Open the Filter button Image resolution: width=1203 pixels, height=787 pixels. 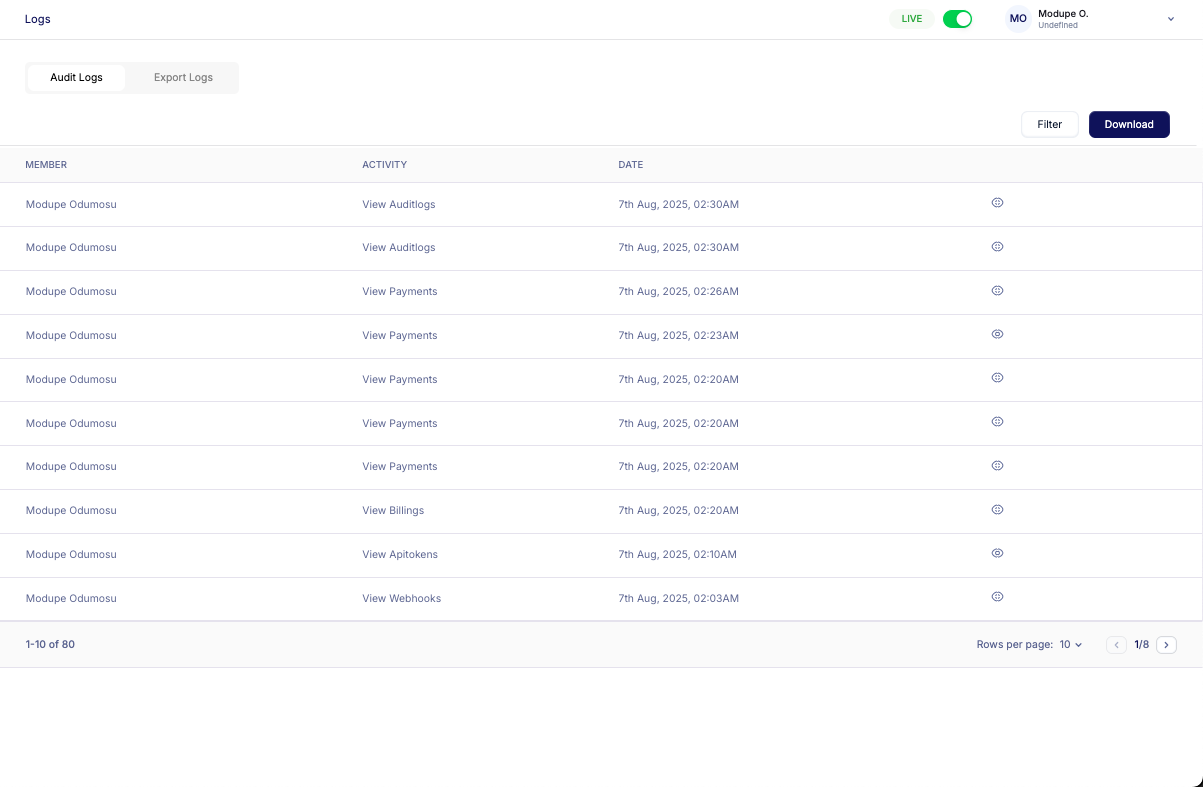[1049, 125]
